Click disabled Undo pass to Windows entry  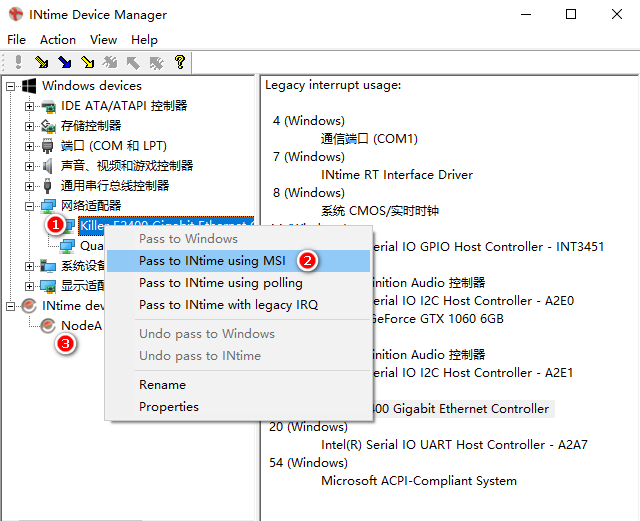click(x=238, y=334)
